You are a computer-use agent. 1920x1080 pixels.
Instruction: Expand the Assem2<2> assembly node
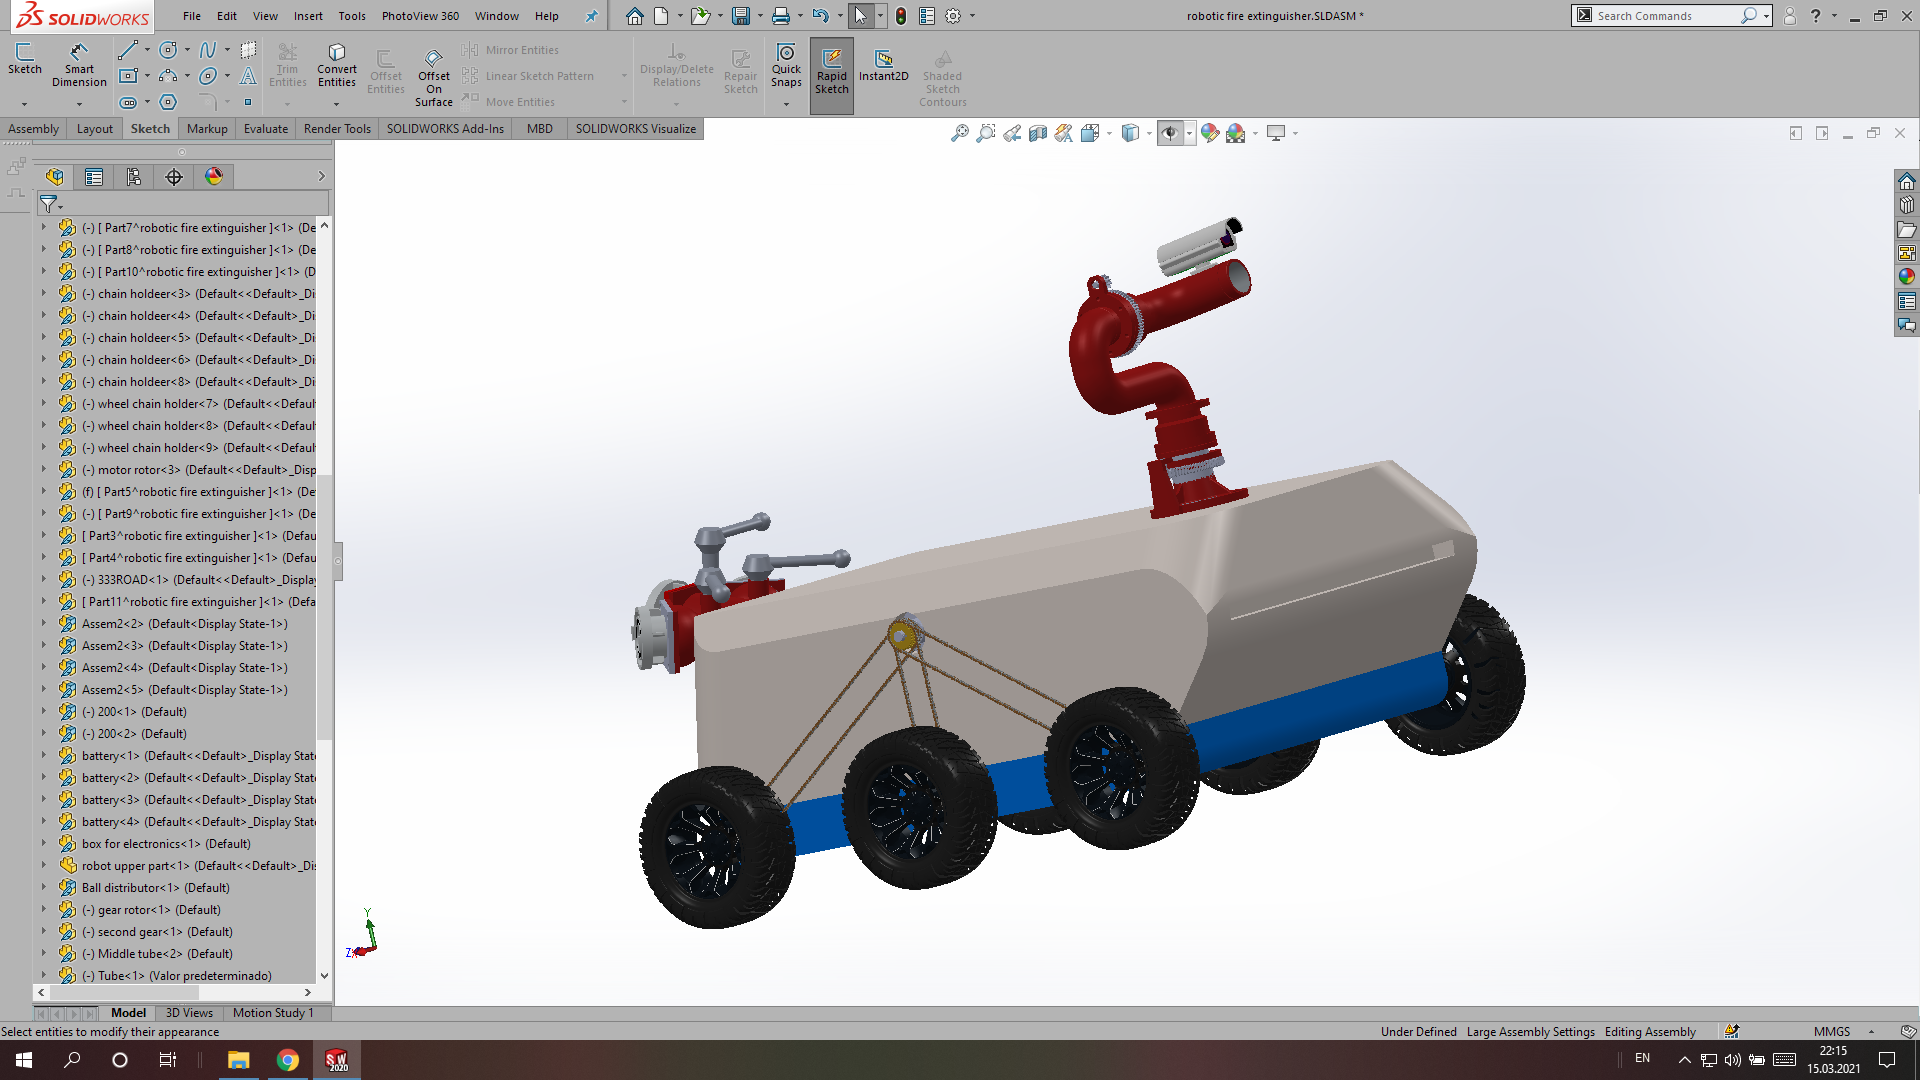pyautogui.click(x=43, y=623)
